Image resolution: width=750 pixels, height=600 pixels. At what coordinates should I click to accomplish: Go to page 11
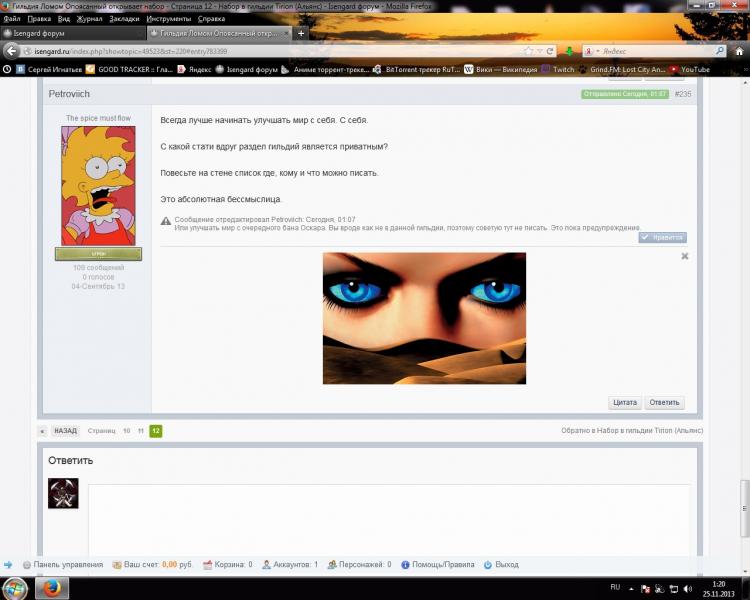[141, 431]
